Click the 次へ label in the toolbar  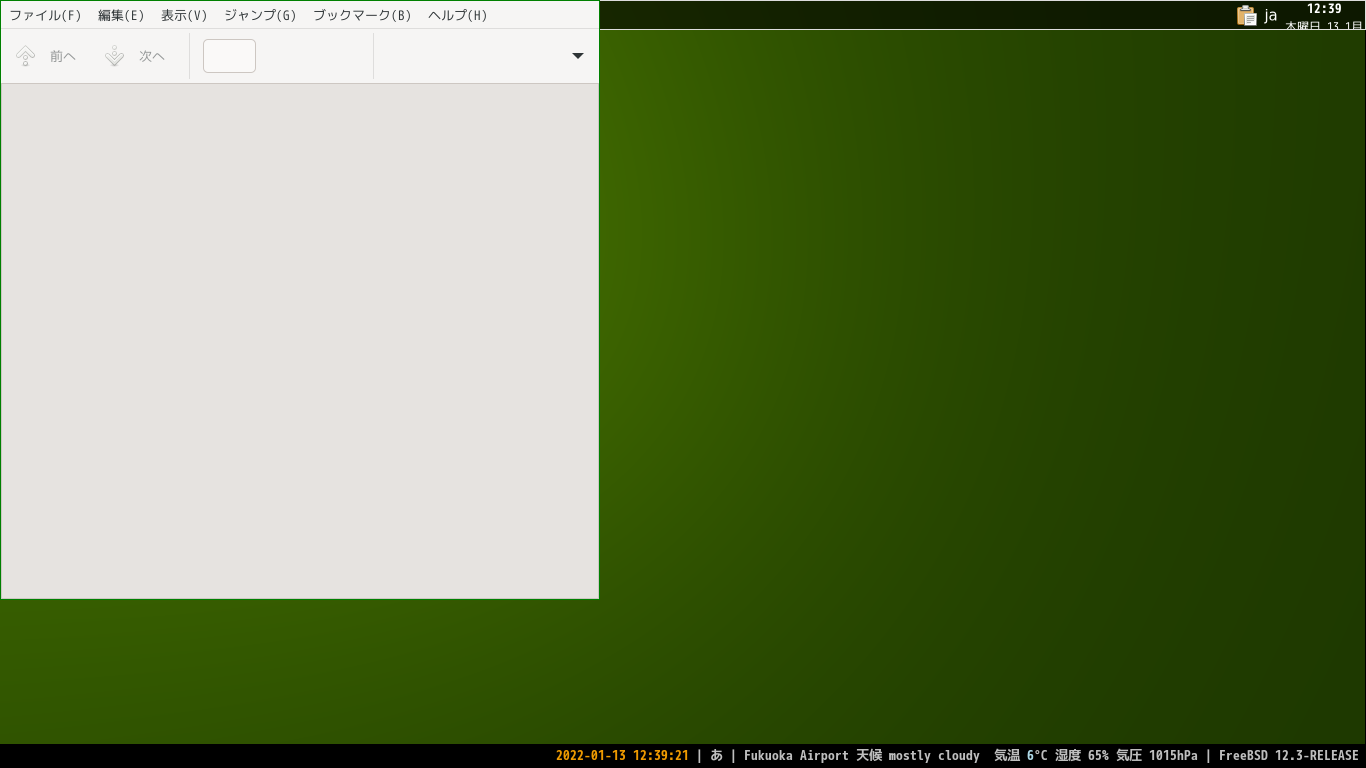coord(152,56)
